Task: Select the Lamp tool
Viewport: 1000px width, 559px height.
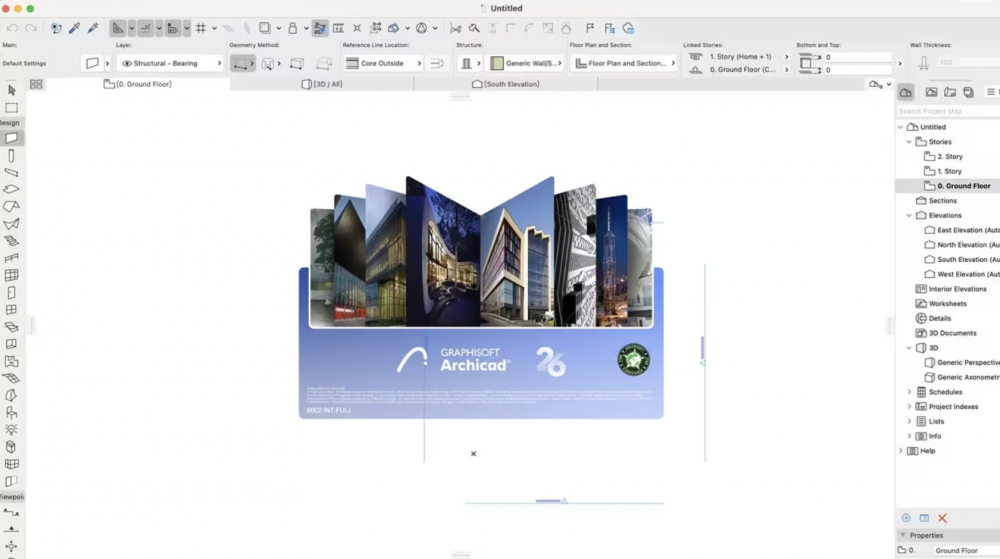Action: pyautogui.click(x=11, y=430)
